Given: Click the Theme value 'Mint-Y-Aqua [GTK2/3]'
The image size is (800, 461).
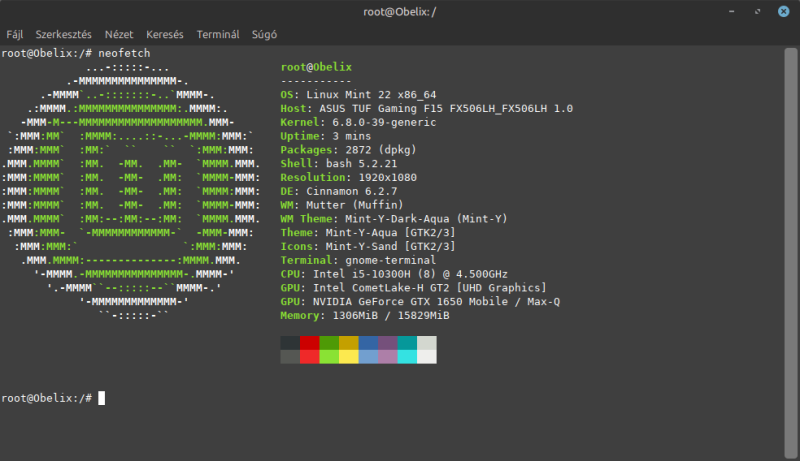Looking at the screenshot, I should click(x=390, y=233).
